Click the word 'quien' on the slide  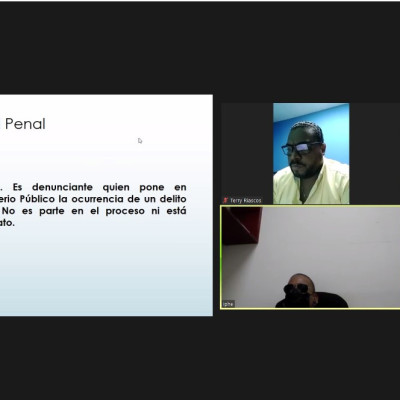[x=116, y=187]
